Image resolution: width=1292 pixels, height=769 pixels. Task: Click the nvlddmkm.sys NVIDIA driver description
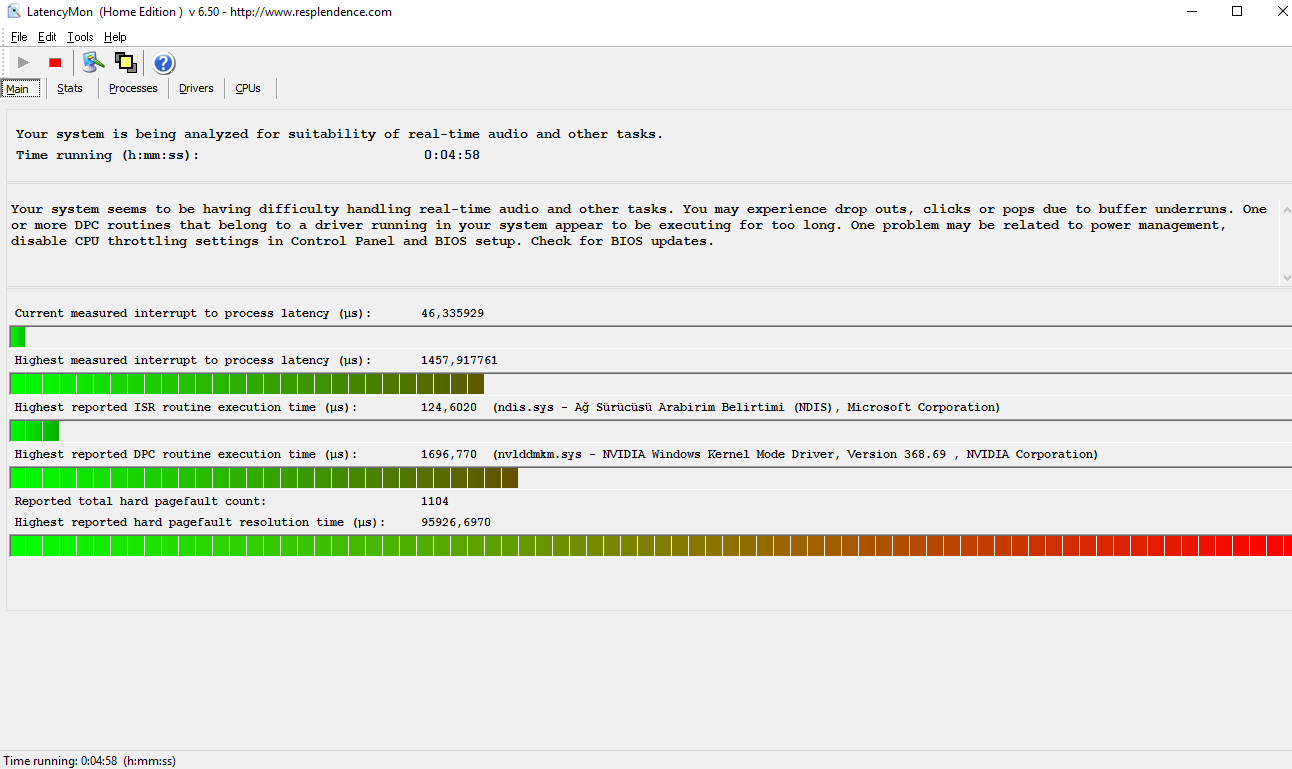[795, 454]
